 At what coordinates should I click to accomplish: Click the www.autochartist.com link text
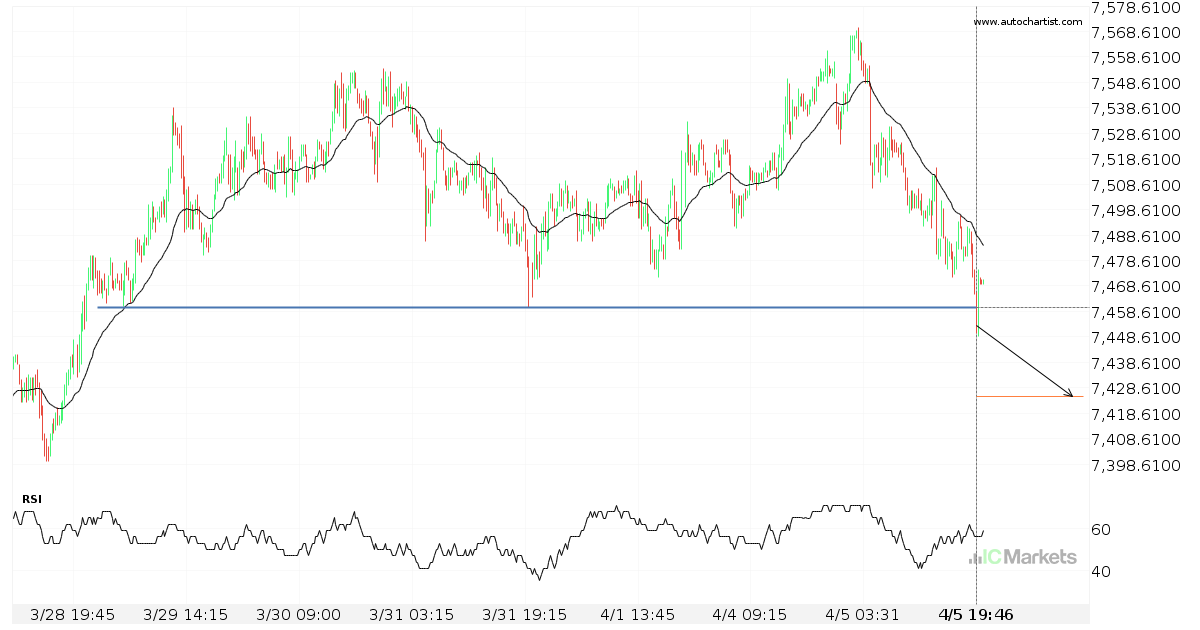[1027, 22]
